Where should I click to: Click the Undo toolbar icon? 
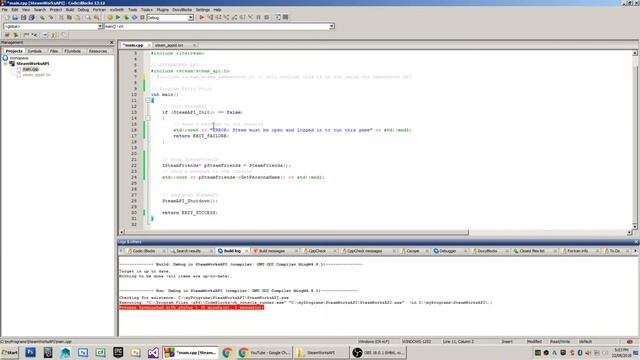pyautogui.click(x=42, y=18)
